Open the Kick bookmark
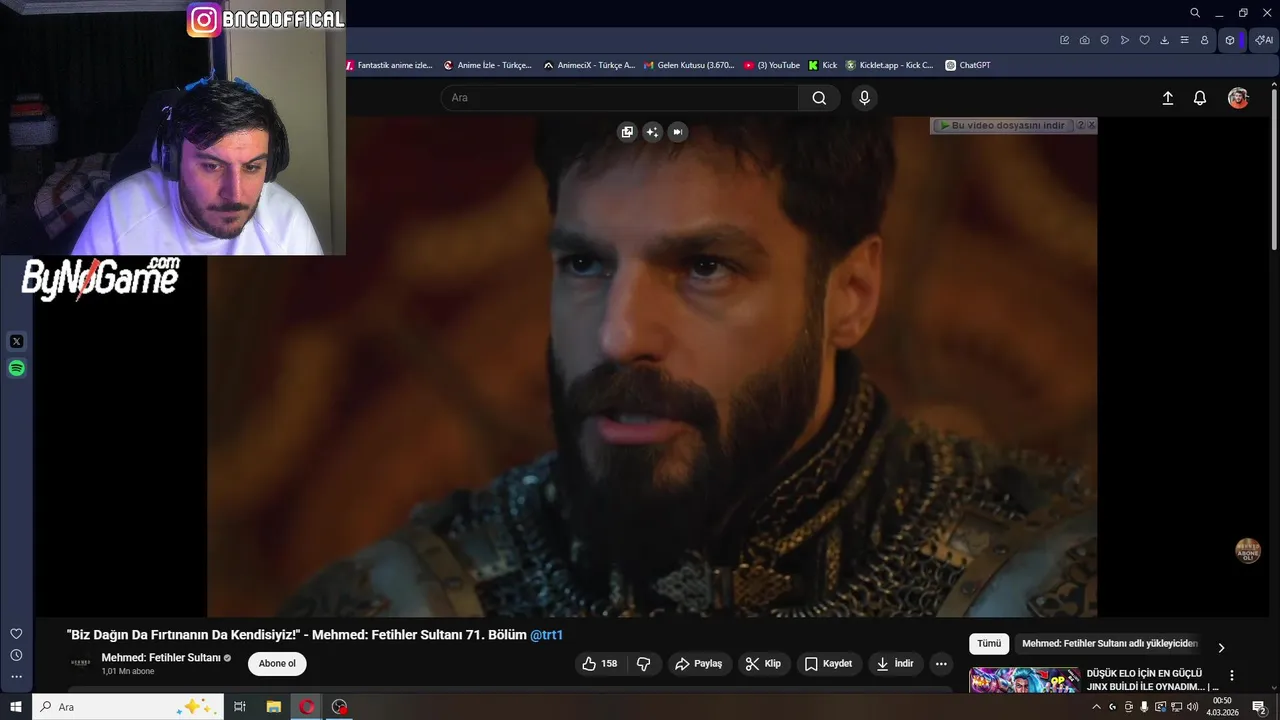The width and height of the screenshot is (1280, 720). coord(823,65)
